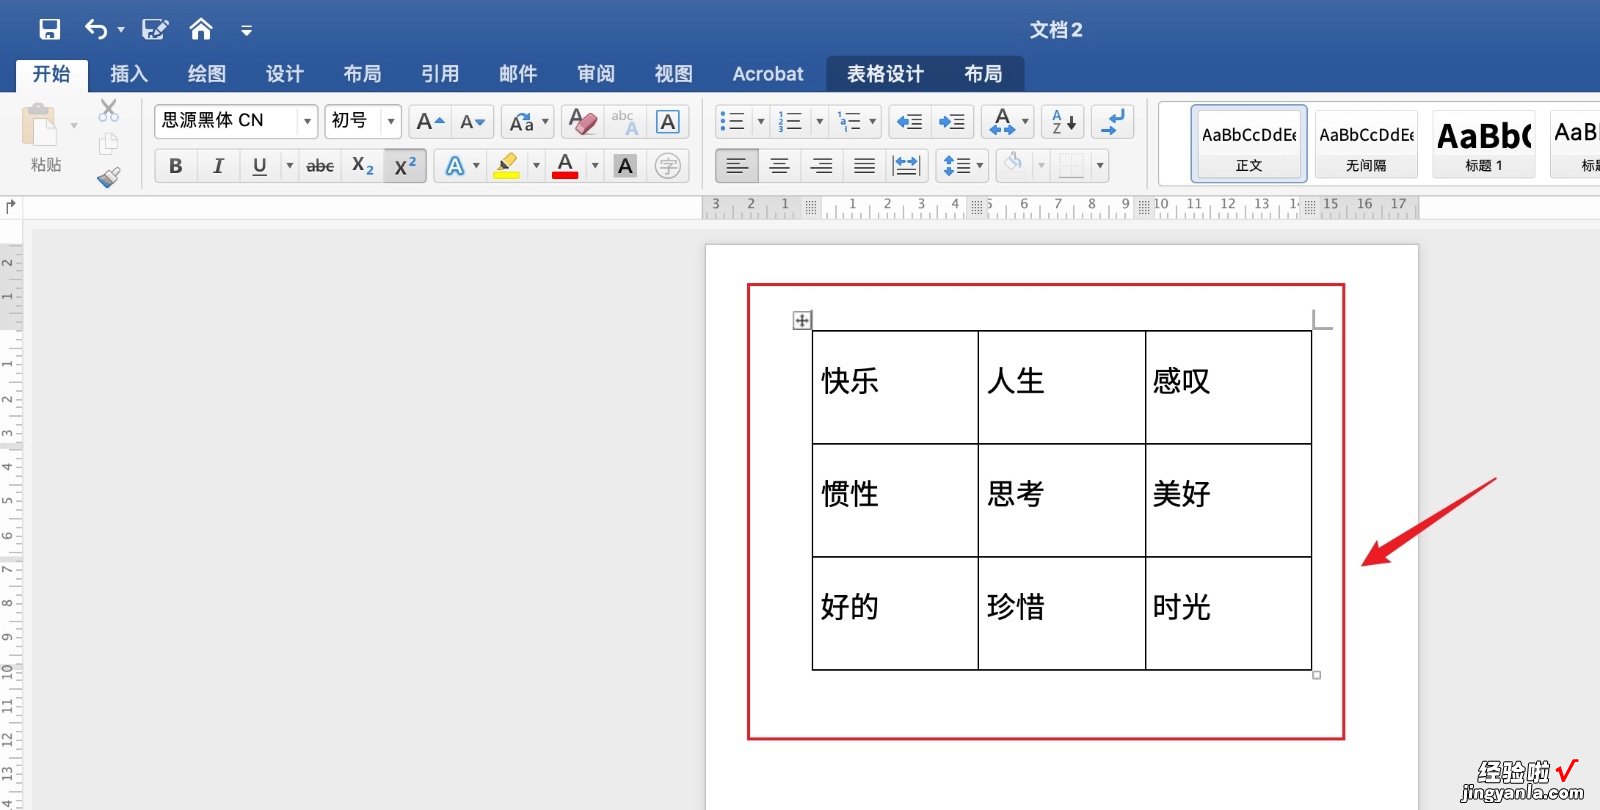
Task: Increase font size with the A▲ icon
Action: pos(430,122)
